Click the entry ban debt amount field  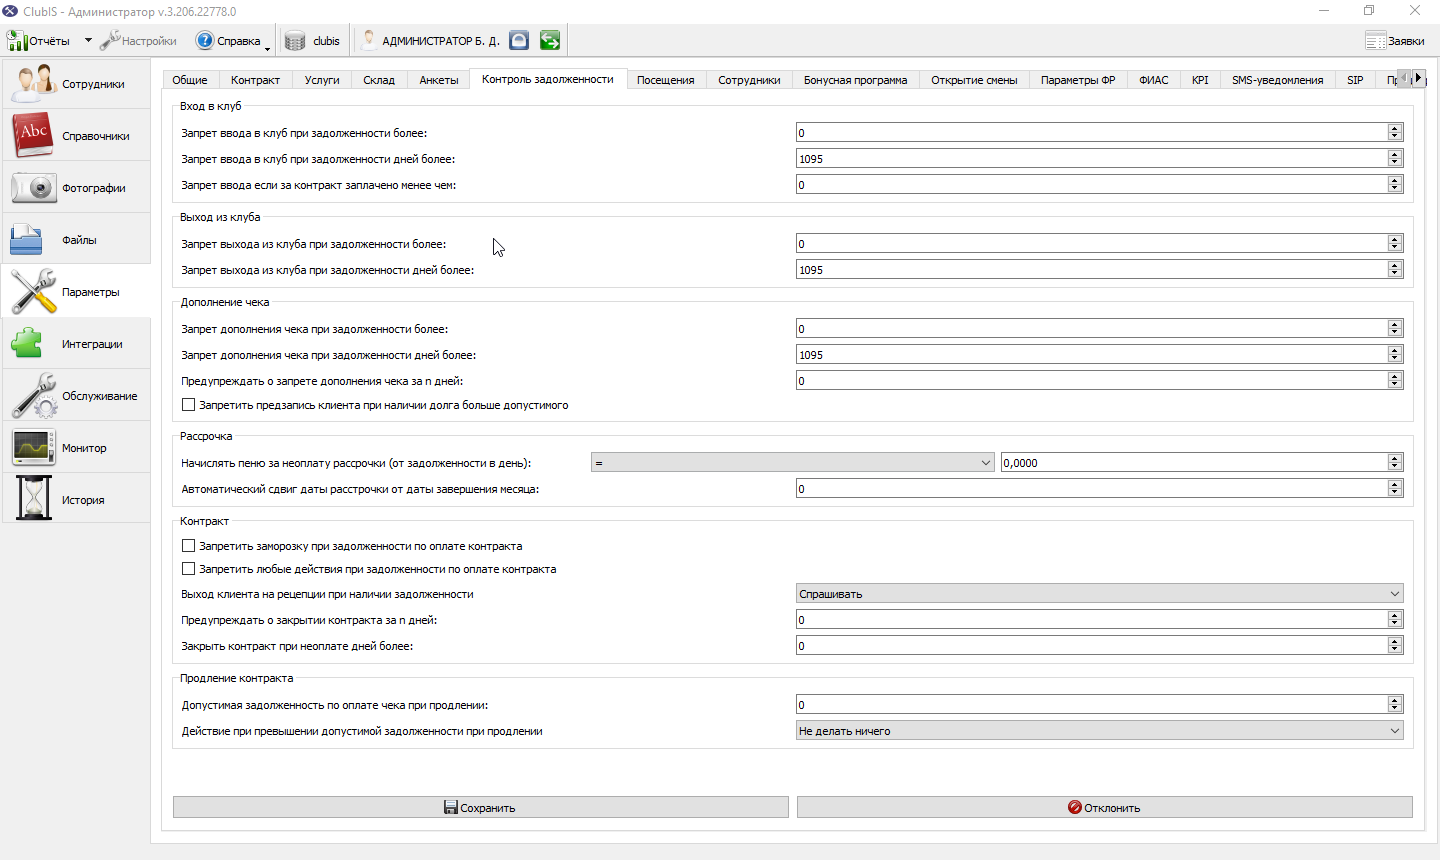point(1100,132)
